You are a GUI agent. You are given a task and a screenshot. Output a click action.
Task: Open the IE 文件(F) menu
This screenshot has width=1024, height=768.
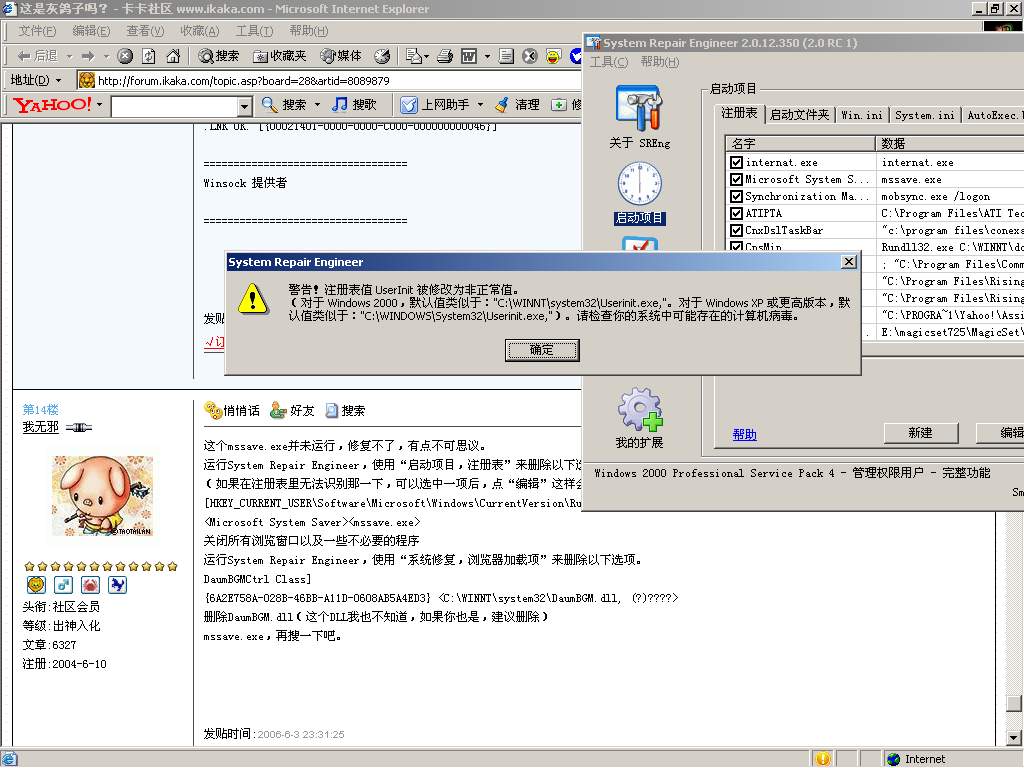(x=37, y=31)
